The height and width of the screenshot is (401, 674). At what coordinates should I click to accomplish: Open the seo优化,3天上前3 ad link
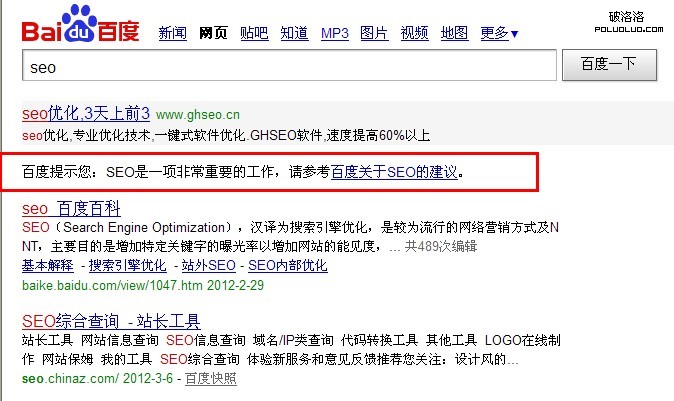86,114
